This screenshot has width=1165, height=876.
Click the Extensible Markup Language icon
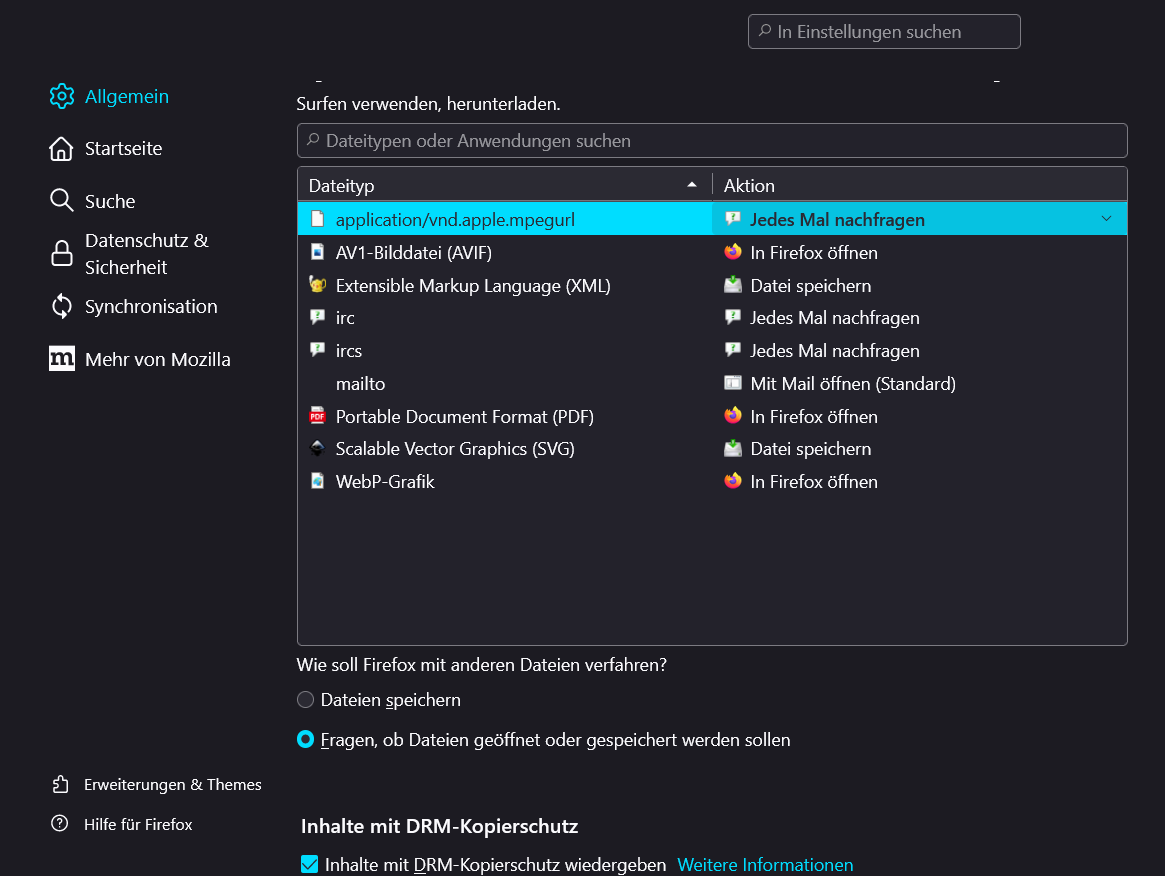point(318,285)
